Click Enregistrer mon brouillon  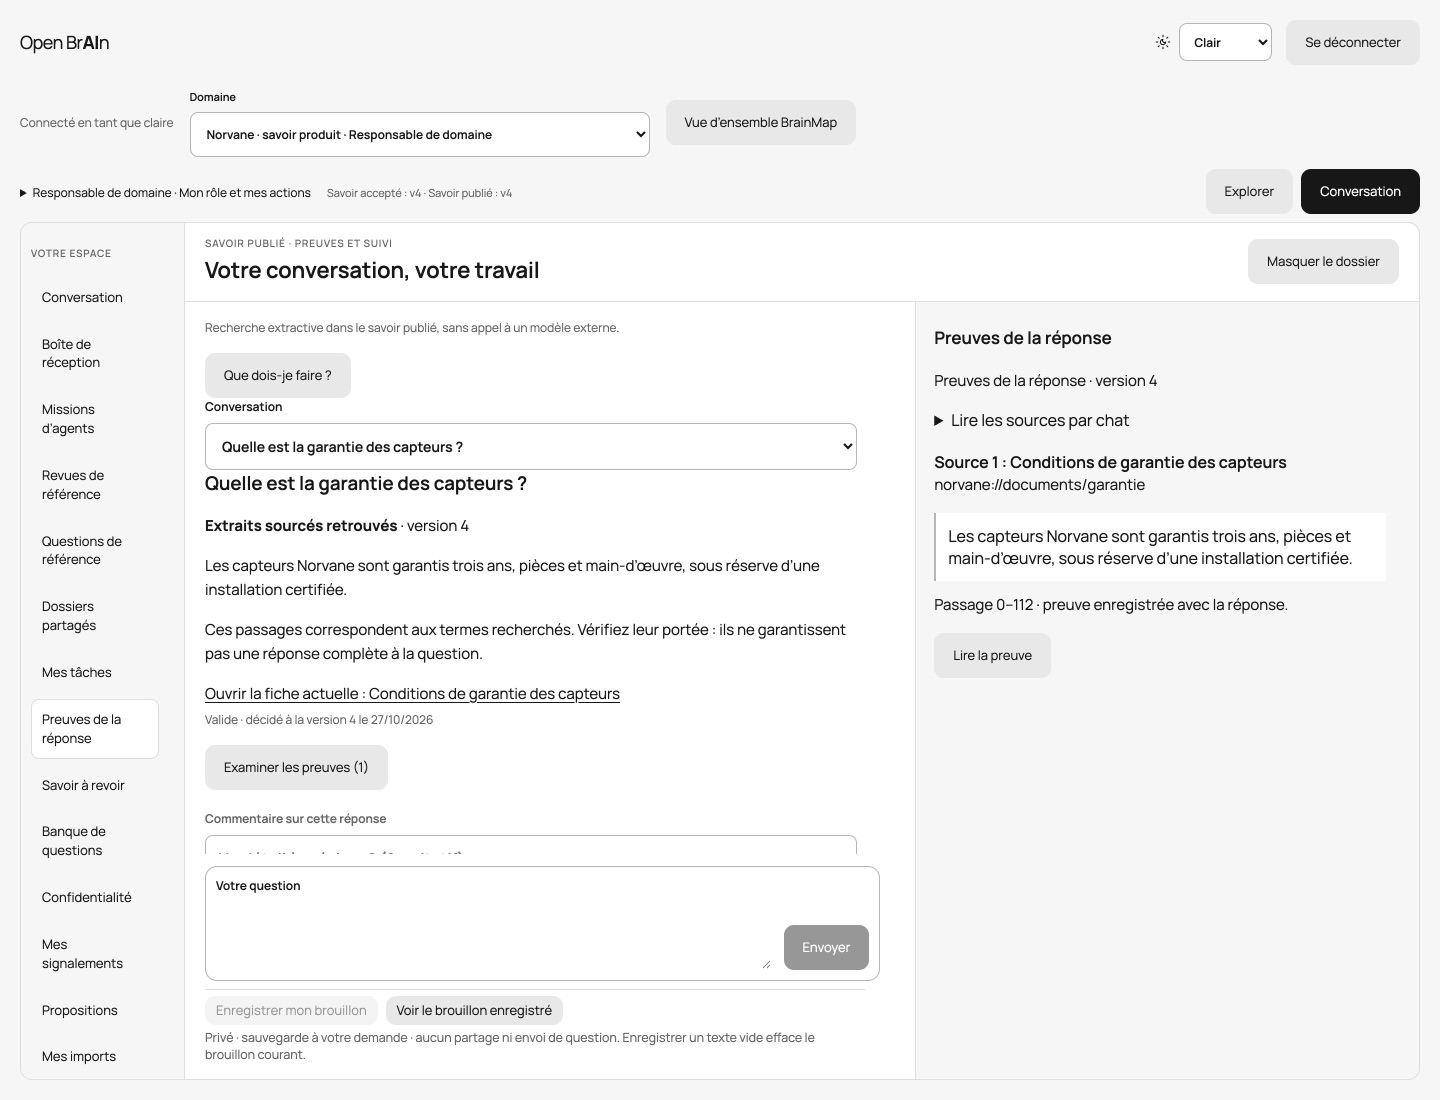[x=291, y=1010]
